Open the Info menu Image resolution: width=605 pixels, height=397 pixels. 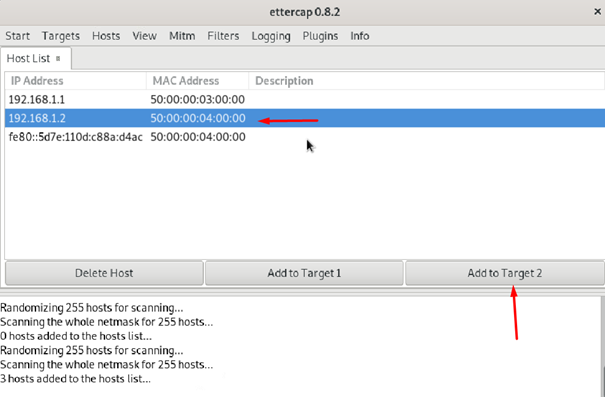[x=360, y=36]
